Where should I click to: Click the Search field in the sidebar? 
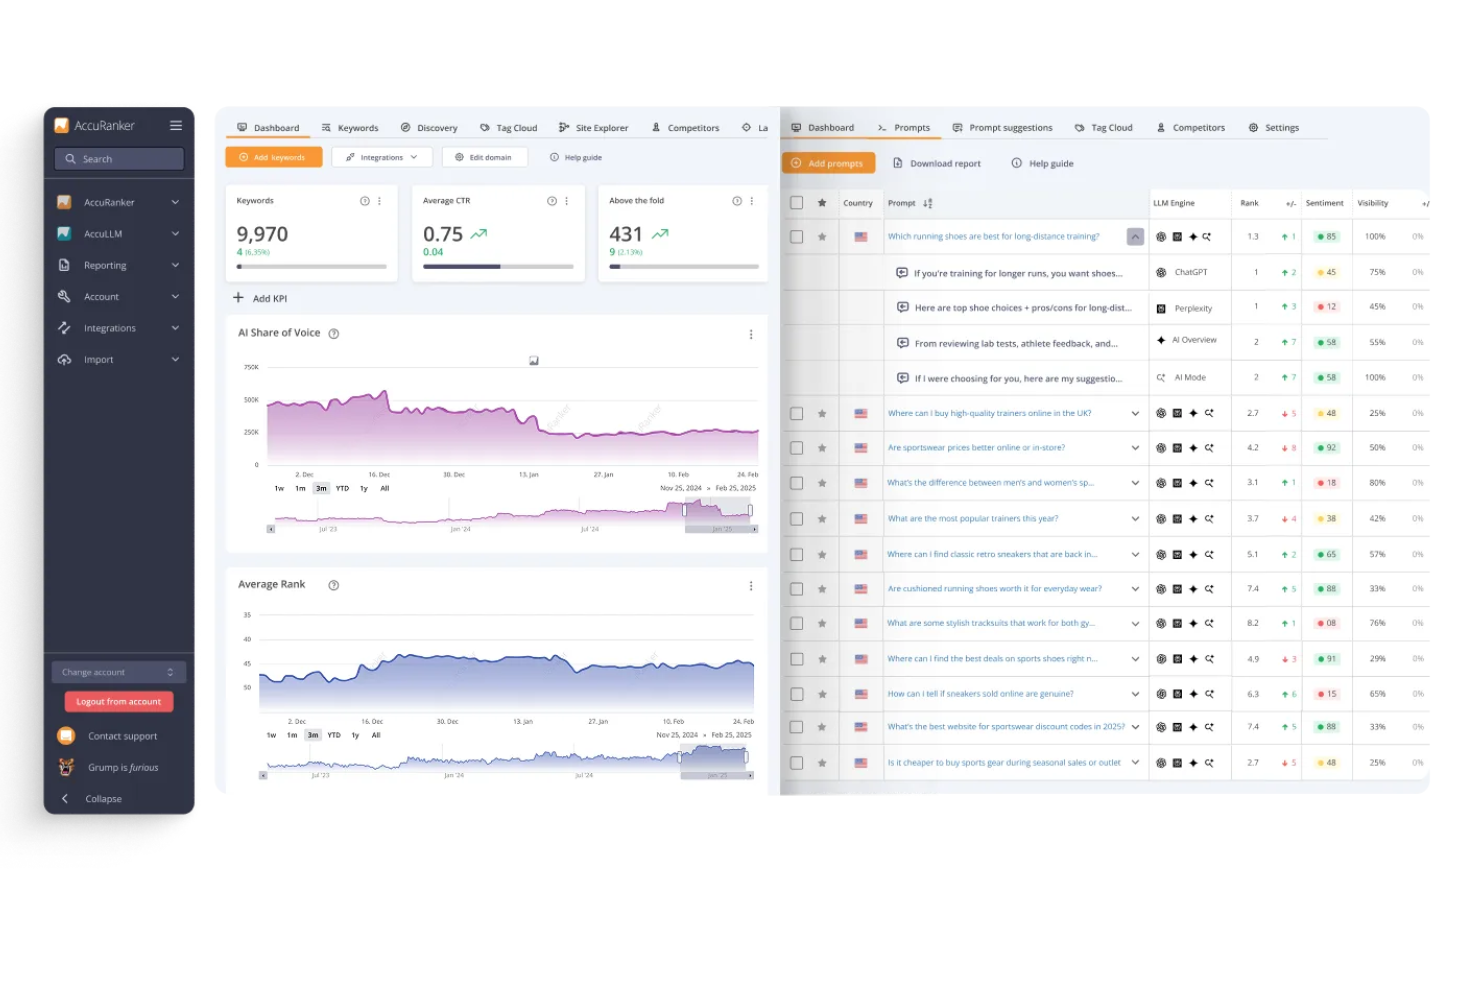(118, 158)
